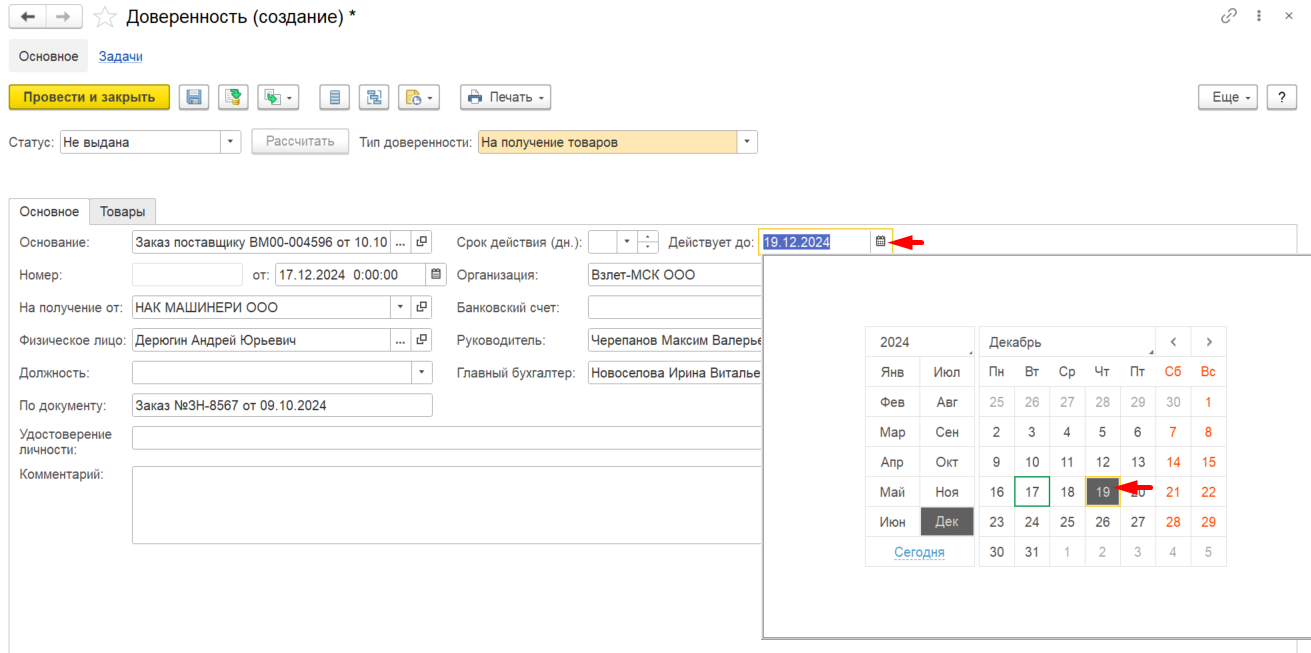The height and width of the screenshot is (653, 1311).
Task: Open calendar for the 'от' date field
Action: pos(436,274)
